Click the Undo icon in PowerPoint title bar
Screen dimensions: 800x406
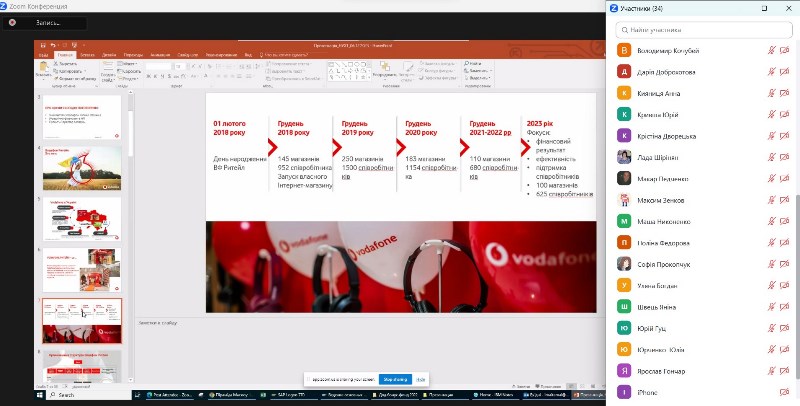pyautogui.click(x=53, y=45)
